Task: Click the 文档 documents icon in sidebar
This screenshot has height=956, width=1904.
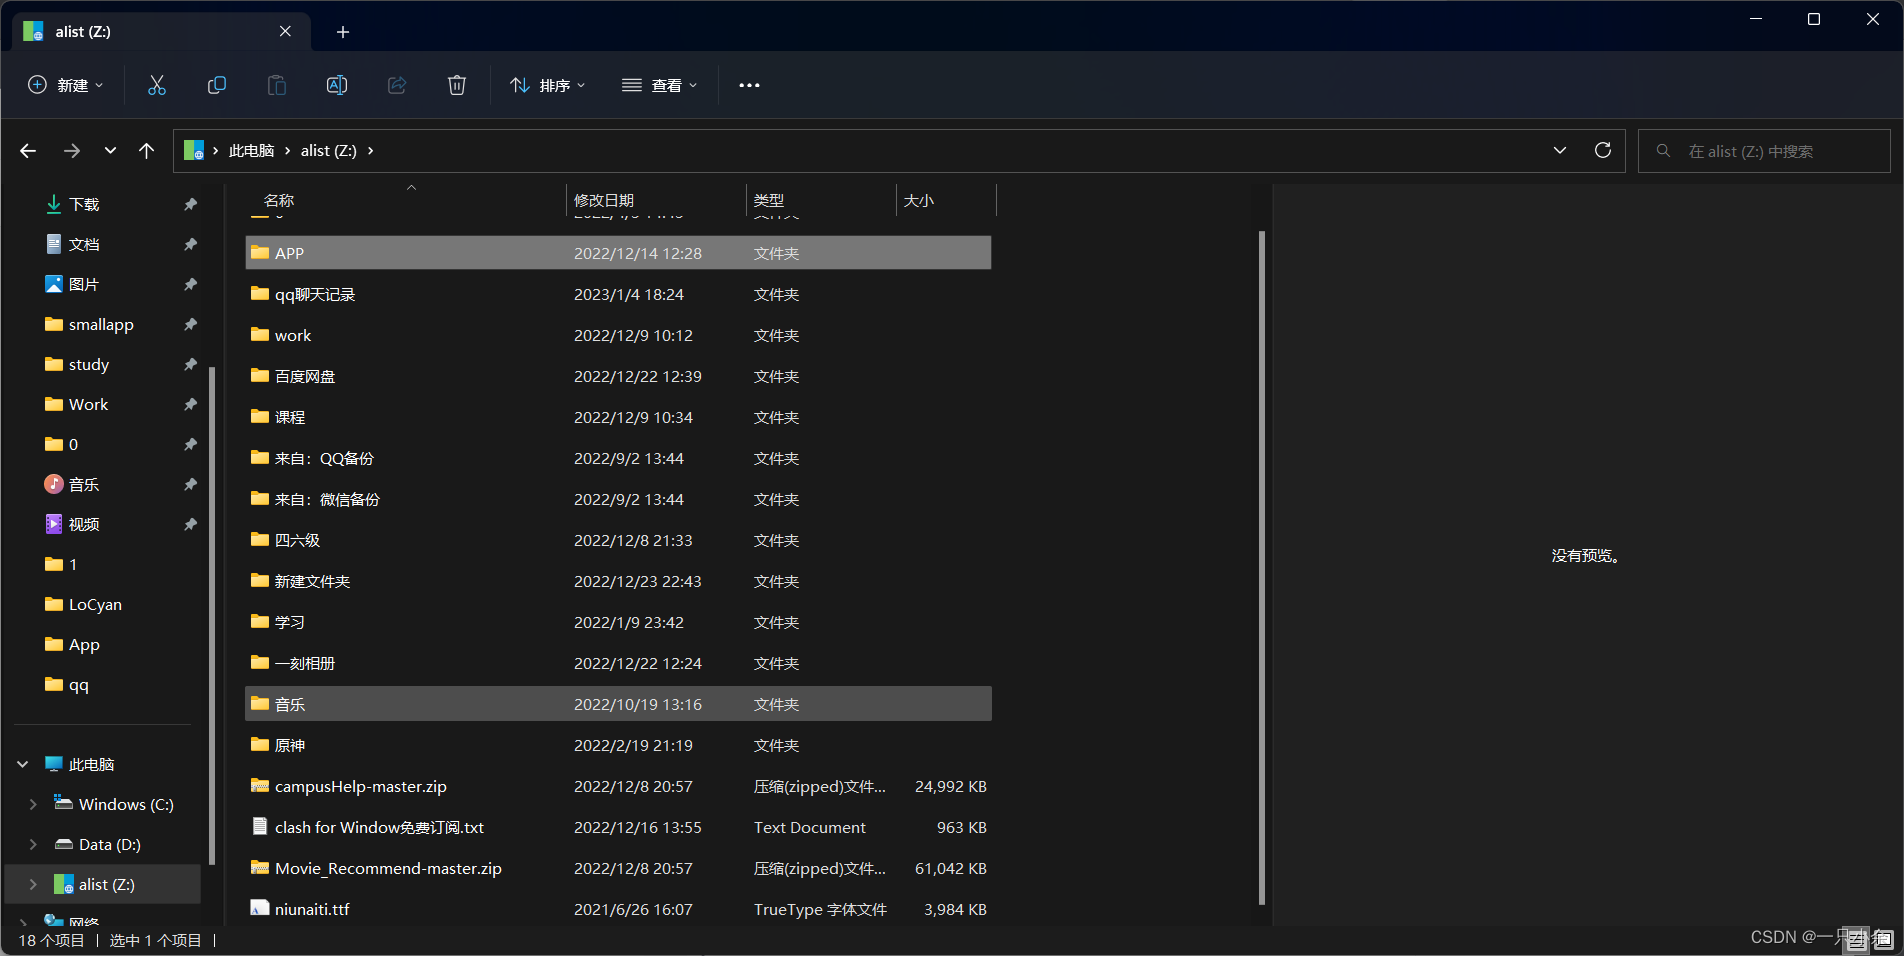Action: click(x=54, y=244)
